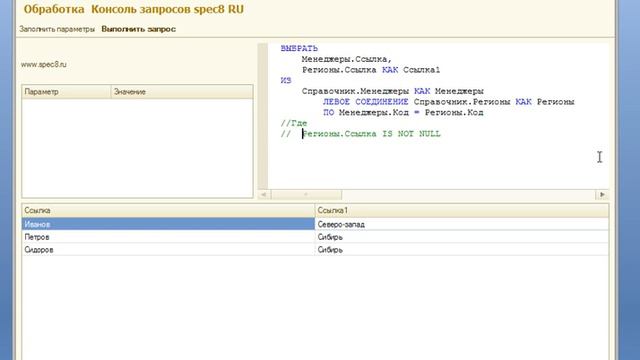640x360 pixels.
Task: Click the Ссылка1 alias in query text
Action: click(x=422, y=70)
